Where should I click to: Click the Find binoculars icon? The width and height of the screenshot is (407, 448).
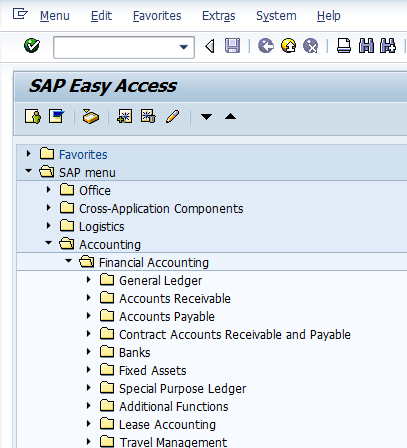(366, 46)
